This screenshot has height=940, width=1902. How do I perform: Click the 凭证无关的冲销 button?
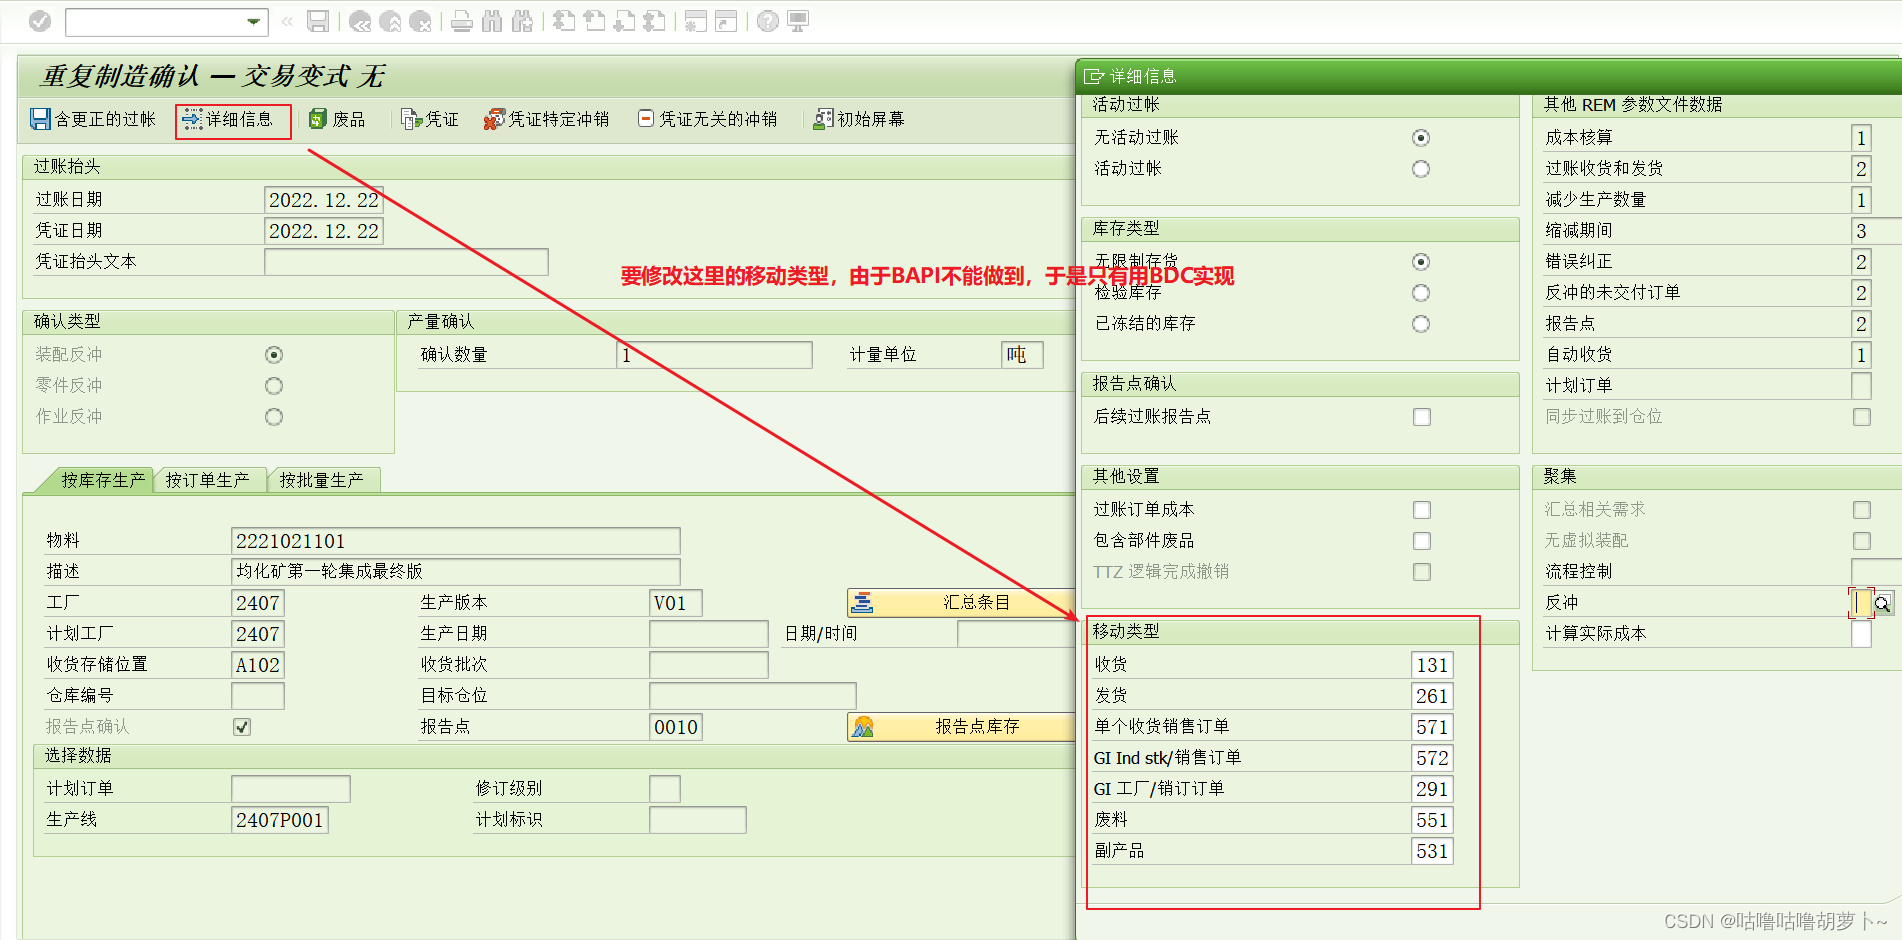click(x=708, y=119)
